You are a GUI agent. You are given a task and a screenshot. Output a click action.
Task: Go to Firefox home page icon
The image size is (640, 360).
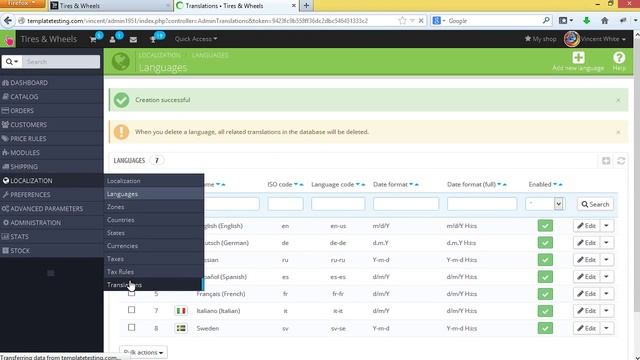point(604,20)
